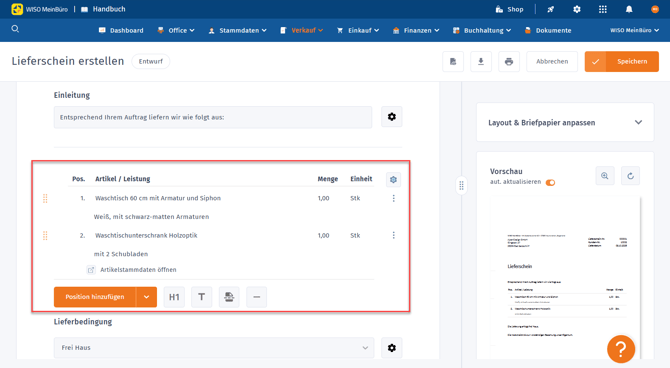The height and width of the screenshot is (368, 670).
Task: Insert a text line with T button
Action: (201, 297)
